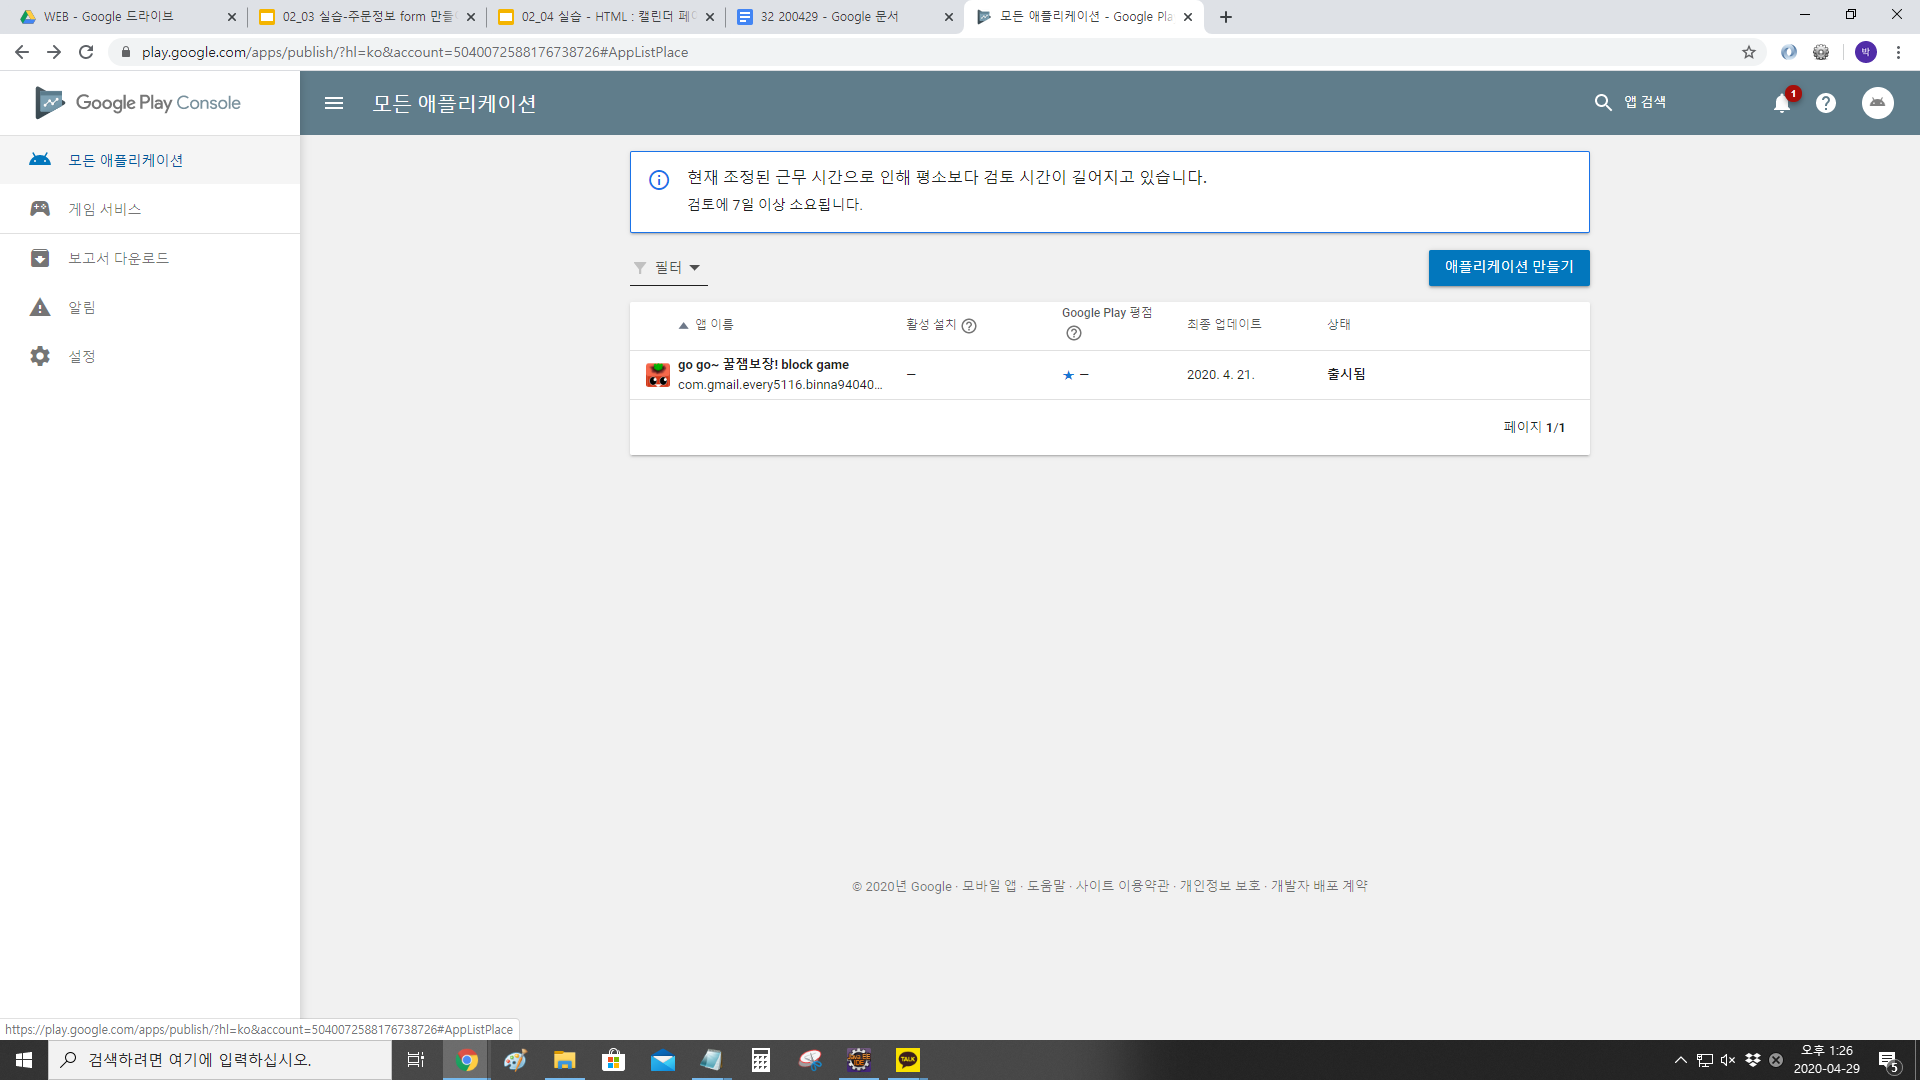Click the site lock icon in address bar
Viewport: 1920px width, 1080px height.
[x=126, y=52]
